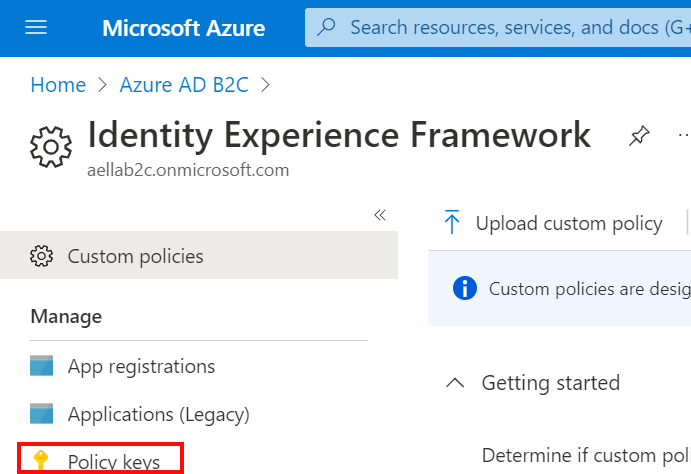Screen dimensions: 691x474
Task: Click the blue info icon in banner
Action: point(464,289)
